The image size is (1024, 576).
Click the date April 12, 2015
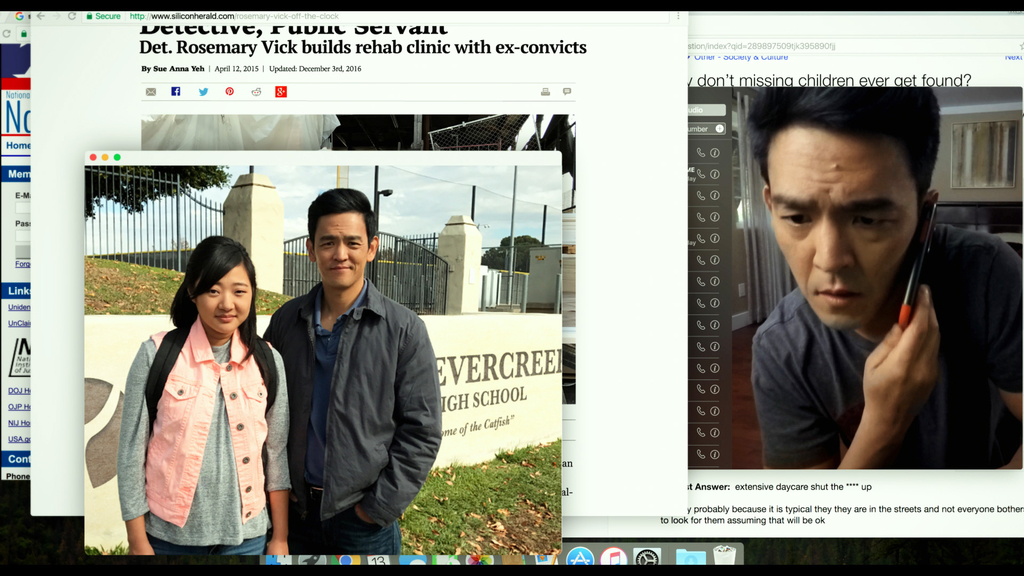[236, 69]
